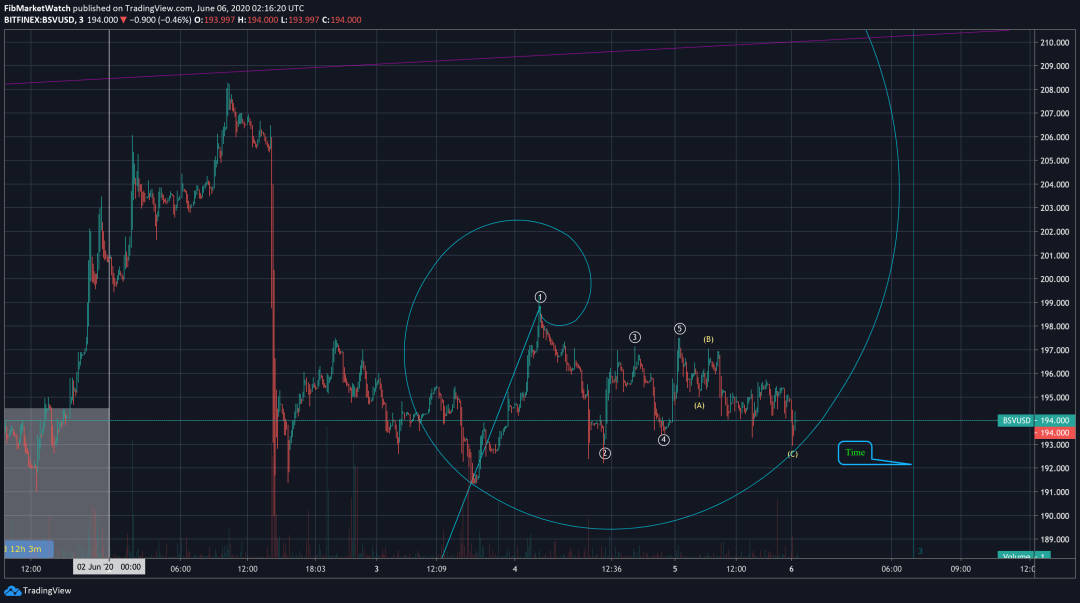Click the 18:03 label on time axis
The width and height of the screenshot is (1080, 603).
tap(315, 568)
